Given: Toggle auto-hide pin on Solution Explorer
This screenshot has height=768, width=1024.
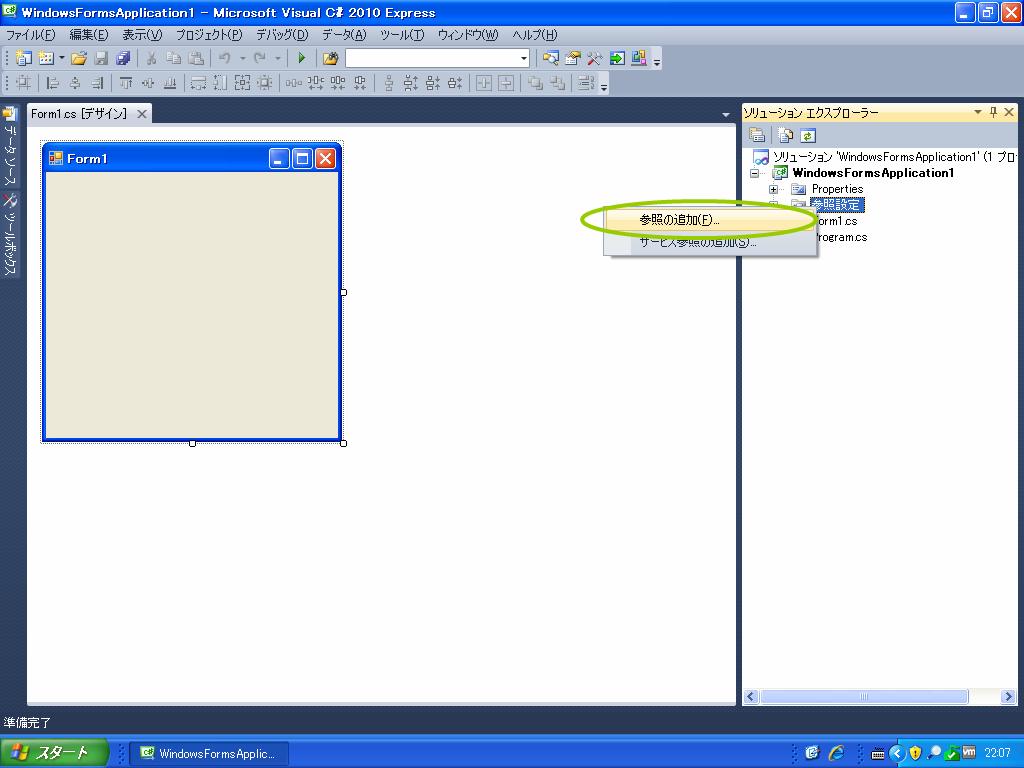Looking at the screenshot, I should coord(993,113).
